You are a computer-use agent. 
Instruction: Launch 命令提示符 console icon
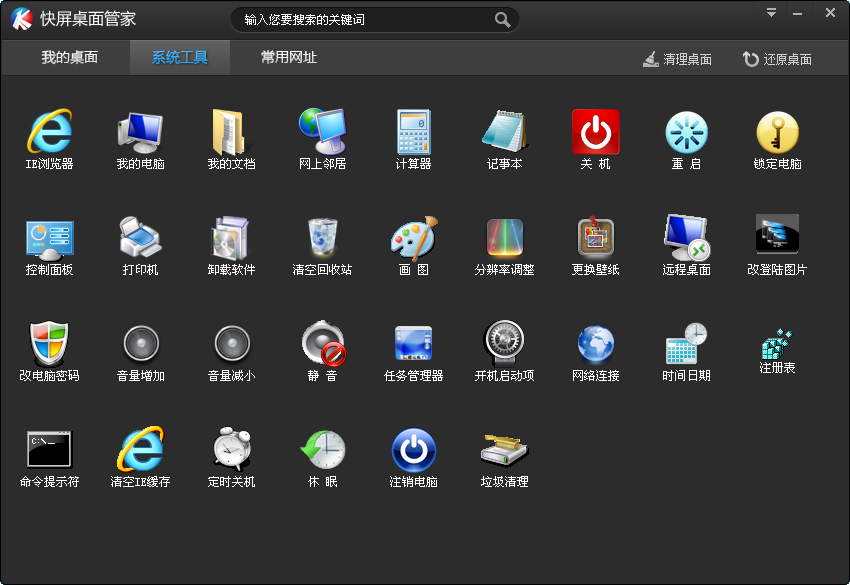pos(49,449)
